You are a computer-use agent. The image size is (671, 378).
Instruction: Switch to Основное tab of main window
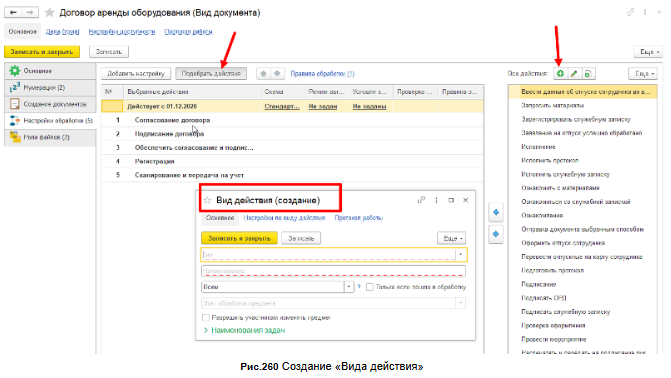23,32
